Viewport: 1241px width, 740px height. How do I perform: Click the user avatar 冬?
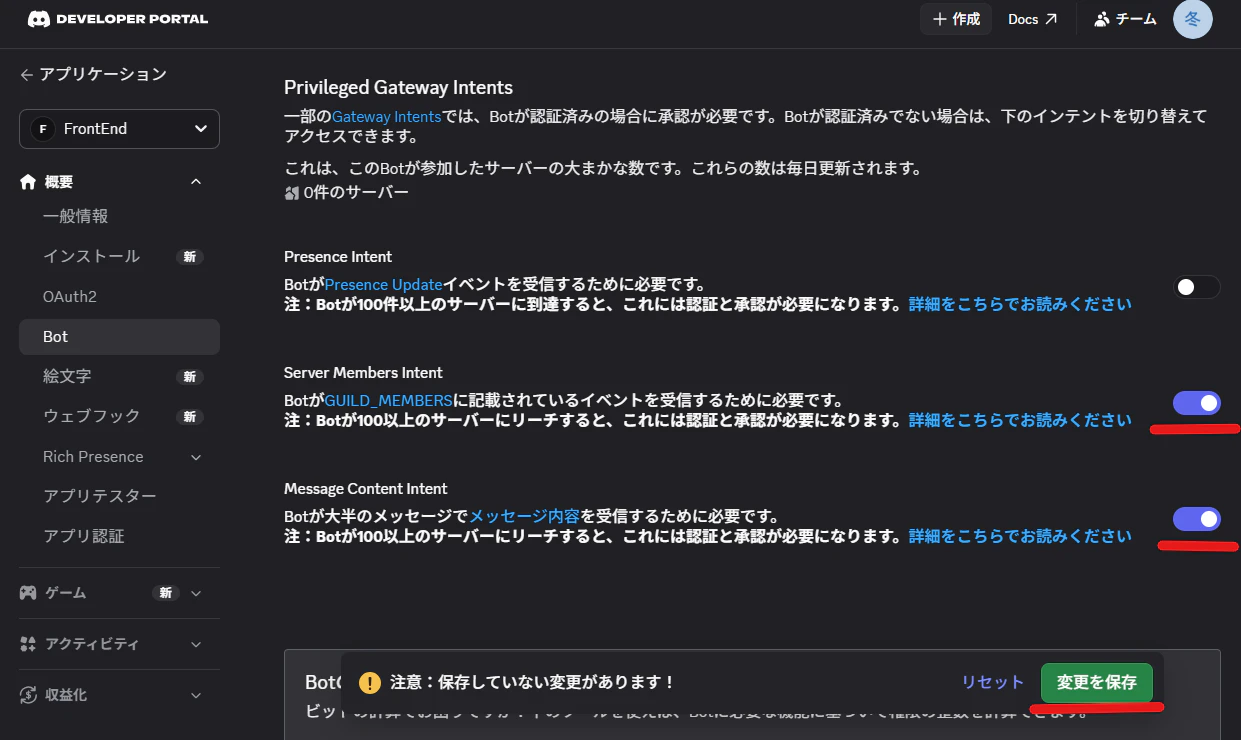tap(1192, 19)
